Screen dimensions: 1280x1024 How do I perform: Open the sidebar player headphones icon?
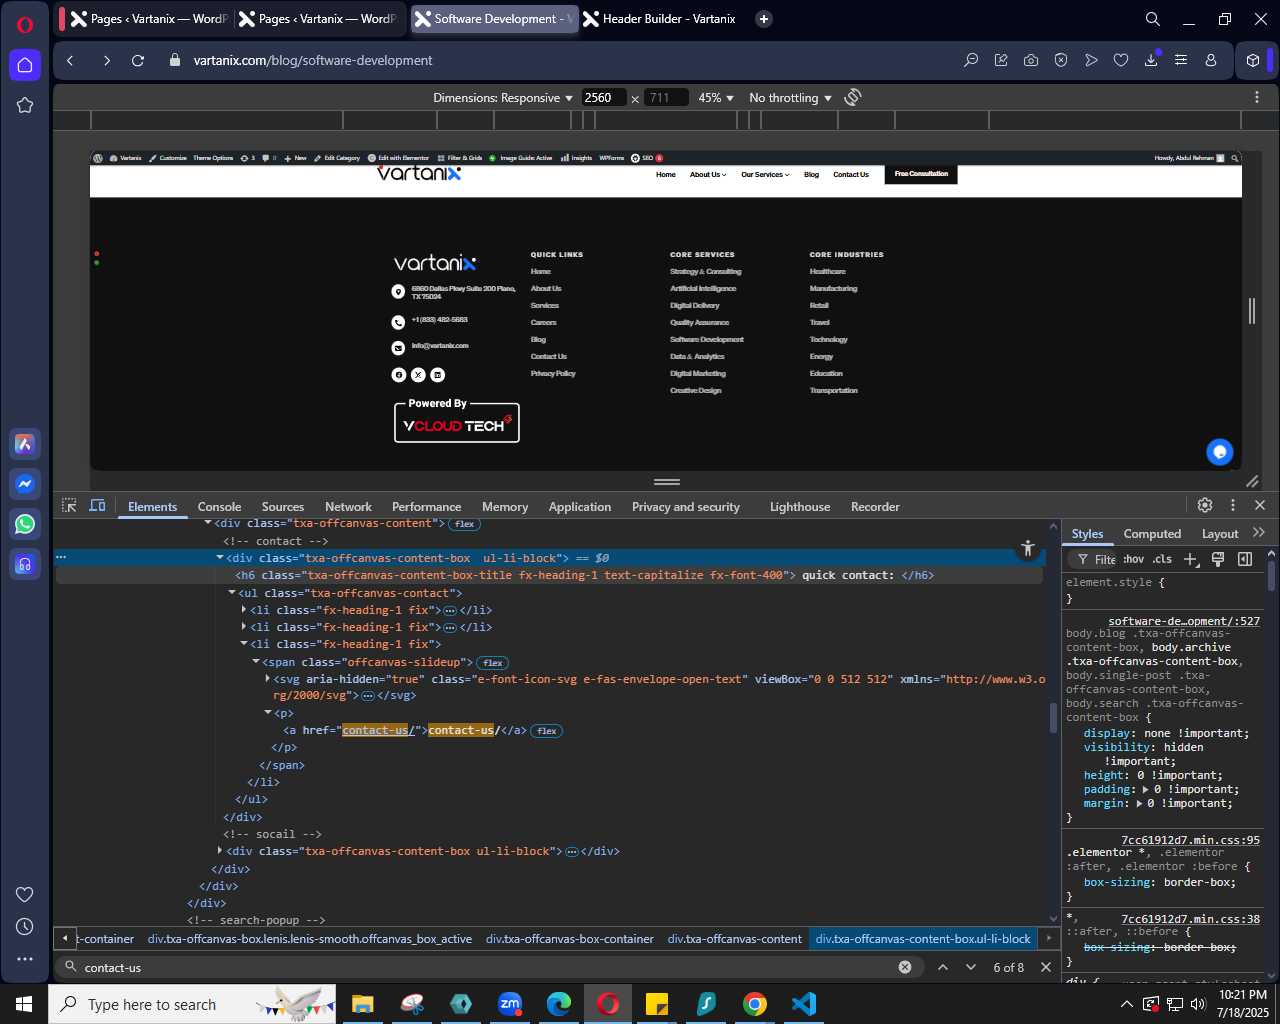(x=25, y=564)
